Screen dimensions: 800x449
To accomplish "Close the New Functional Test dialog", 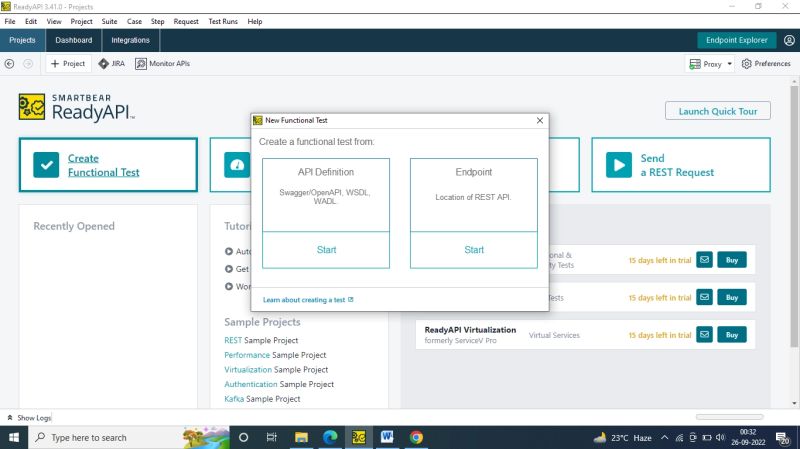I will click(540, 120).
